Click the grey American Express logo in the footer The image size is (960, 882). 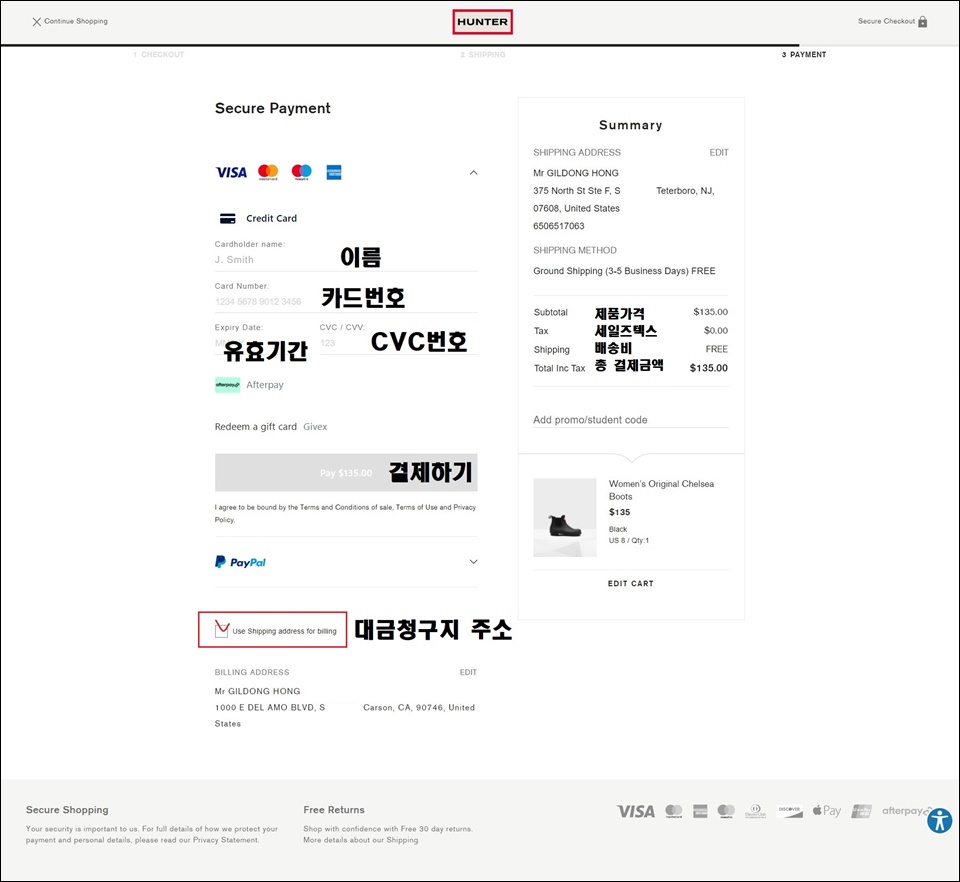(x=700, y=812)
